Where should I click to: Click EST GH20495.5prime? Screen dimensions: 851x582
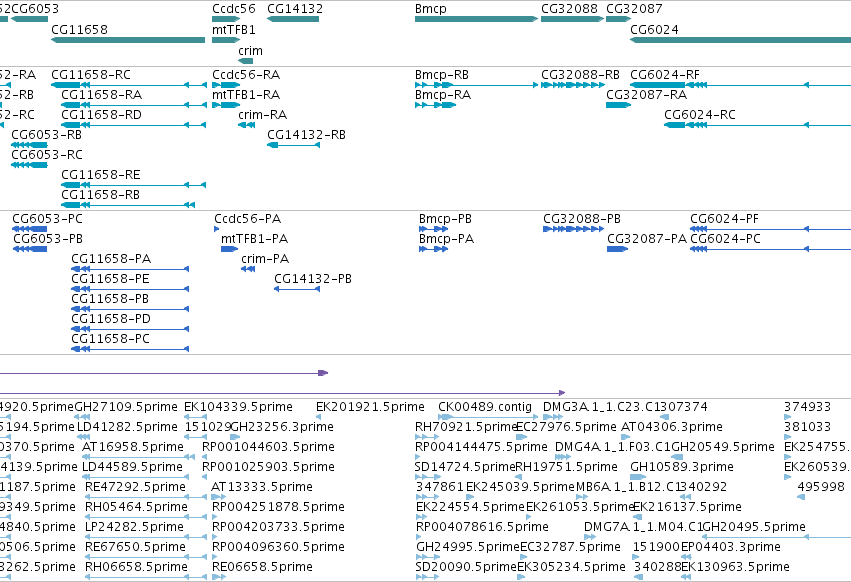(x=777, y=536)
